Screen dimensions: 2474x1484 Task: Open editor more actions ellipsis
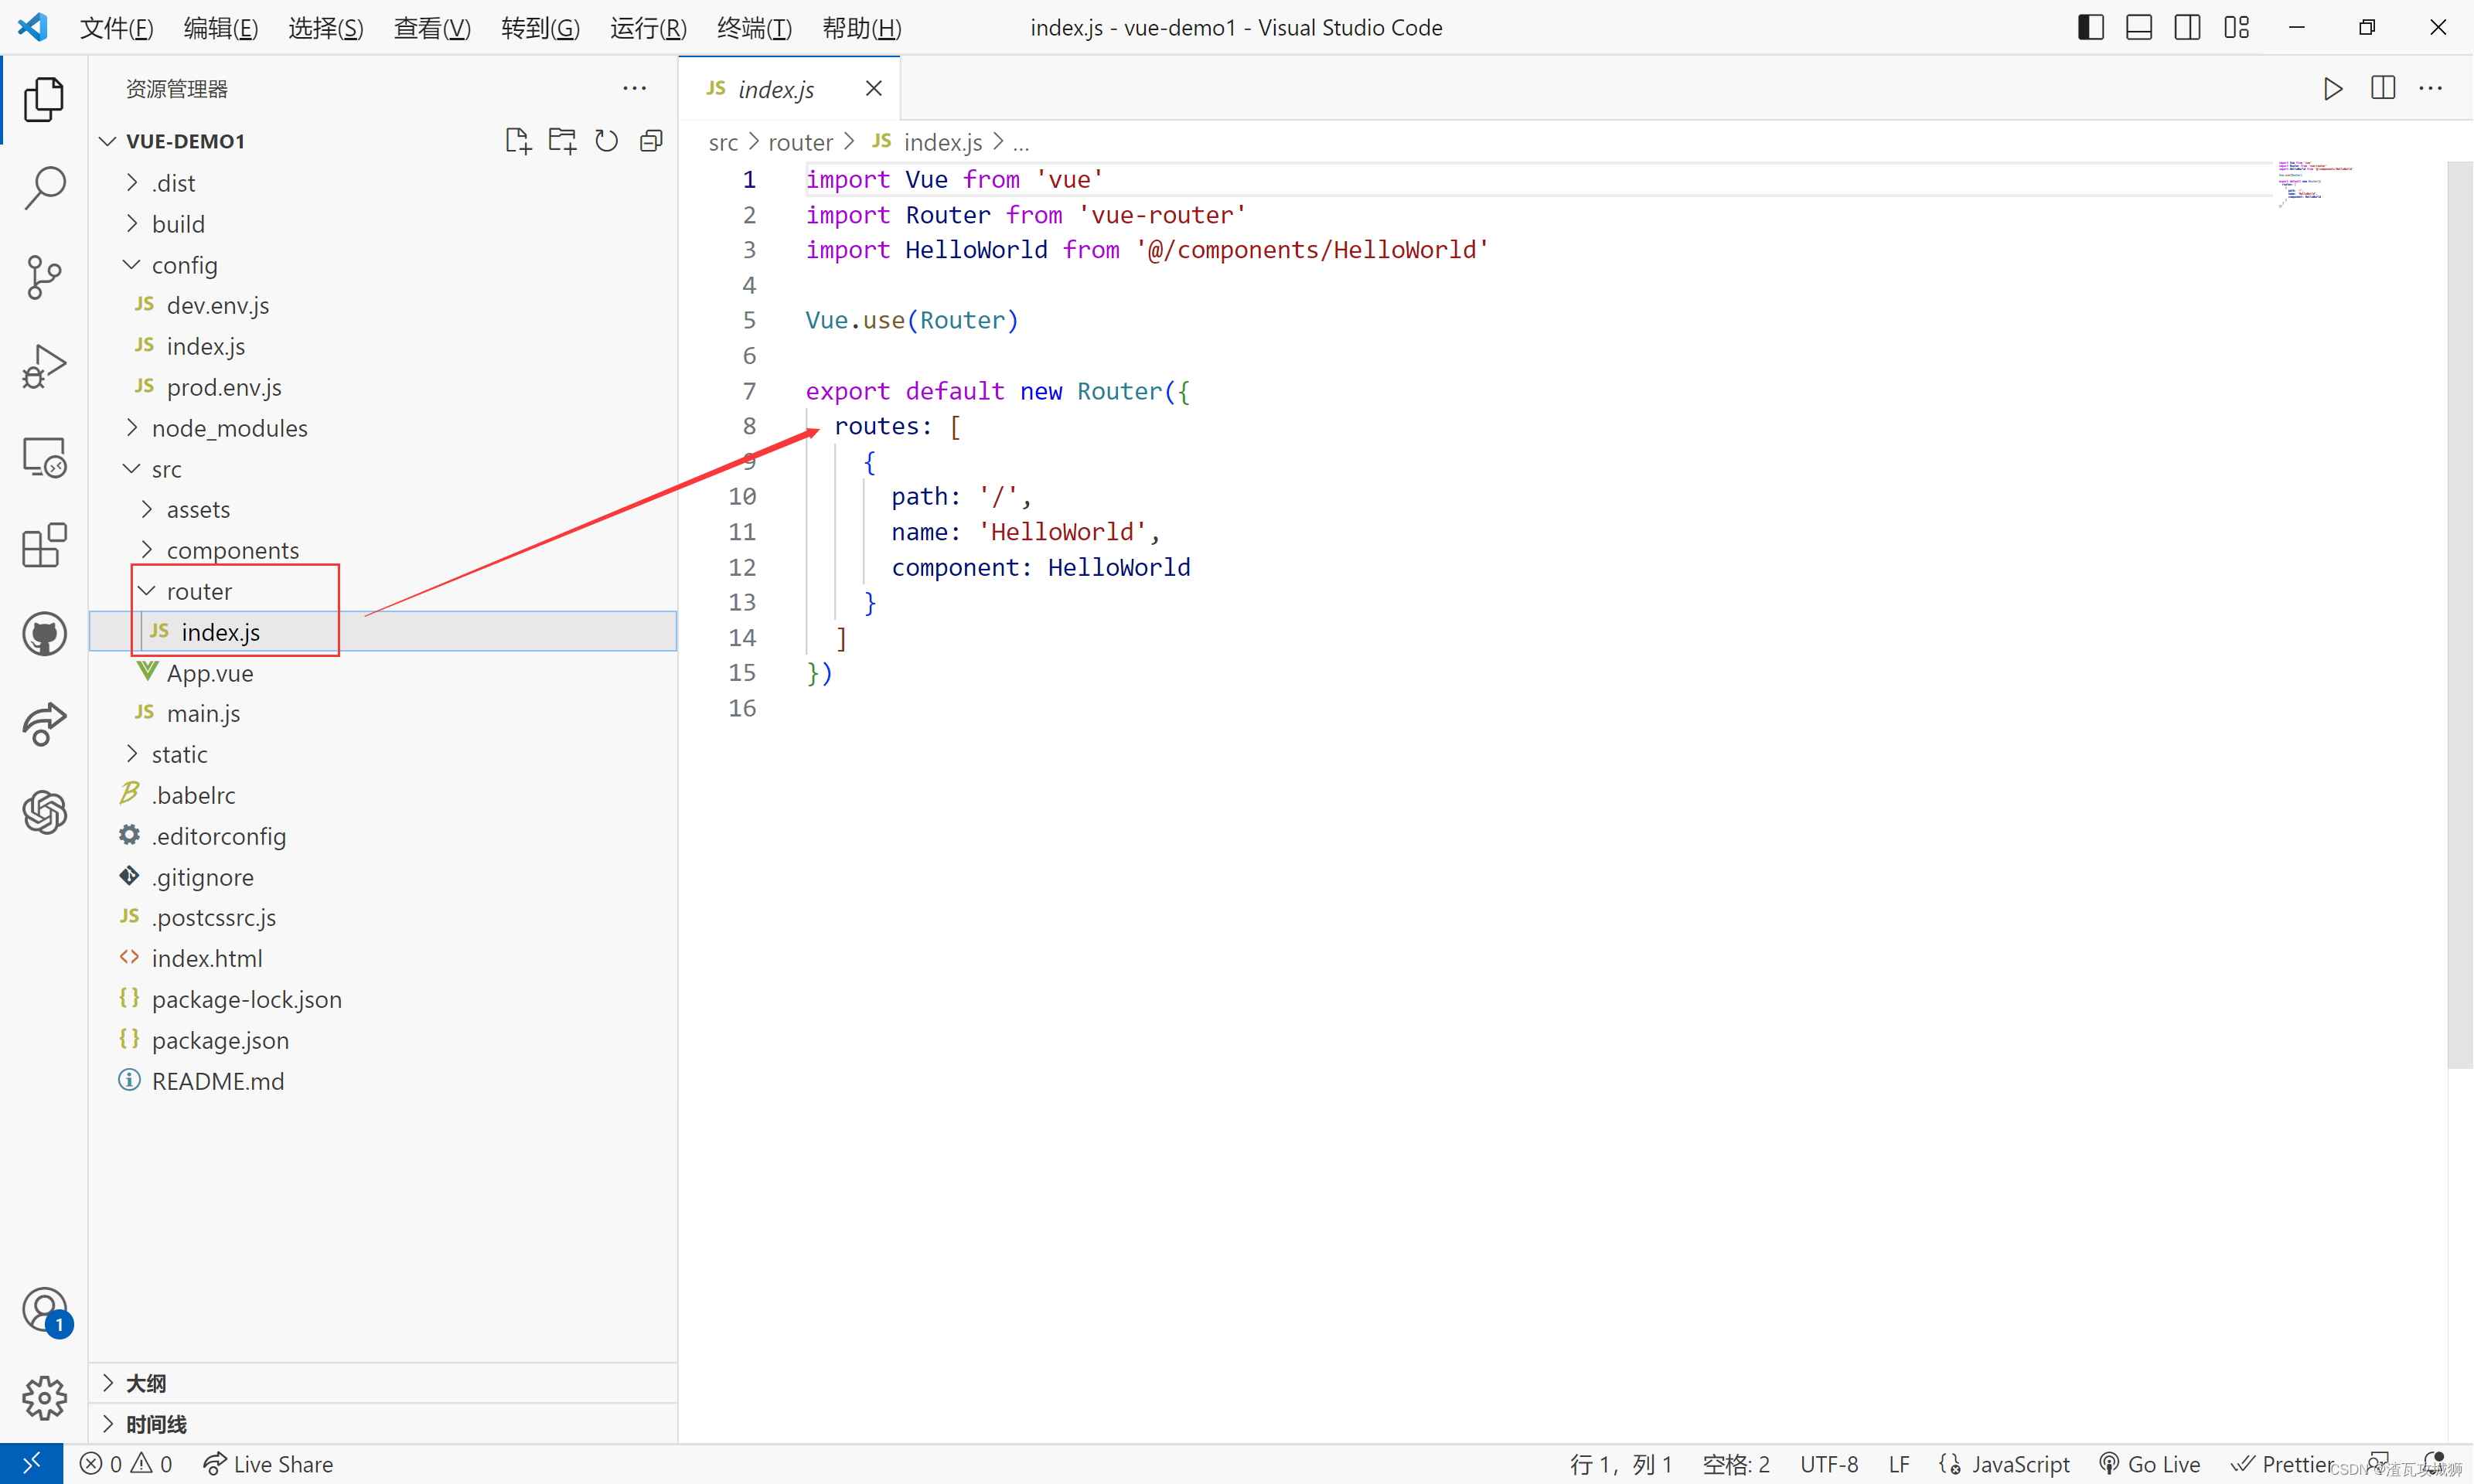[x=2430, y=88]
